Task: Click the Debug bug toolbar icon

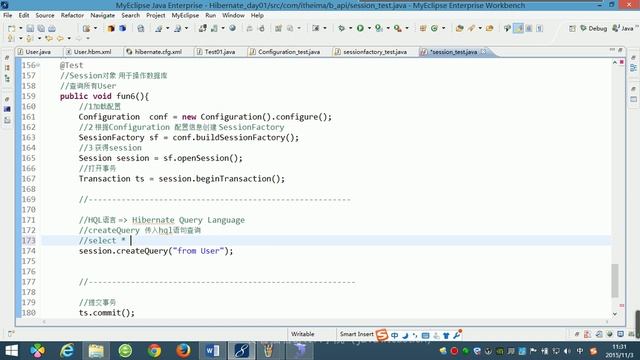Action: [342, 29]
